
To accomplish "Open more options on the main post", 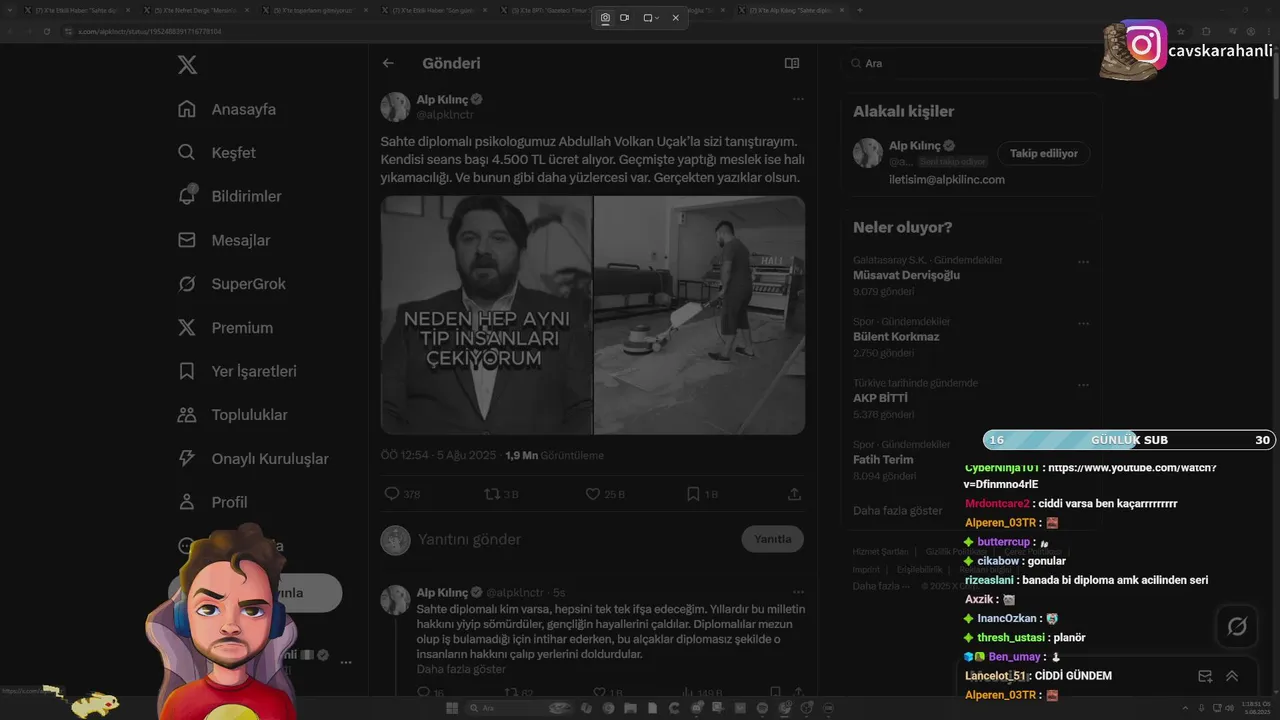I will point(798,99).
